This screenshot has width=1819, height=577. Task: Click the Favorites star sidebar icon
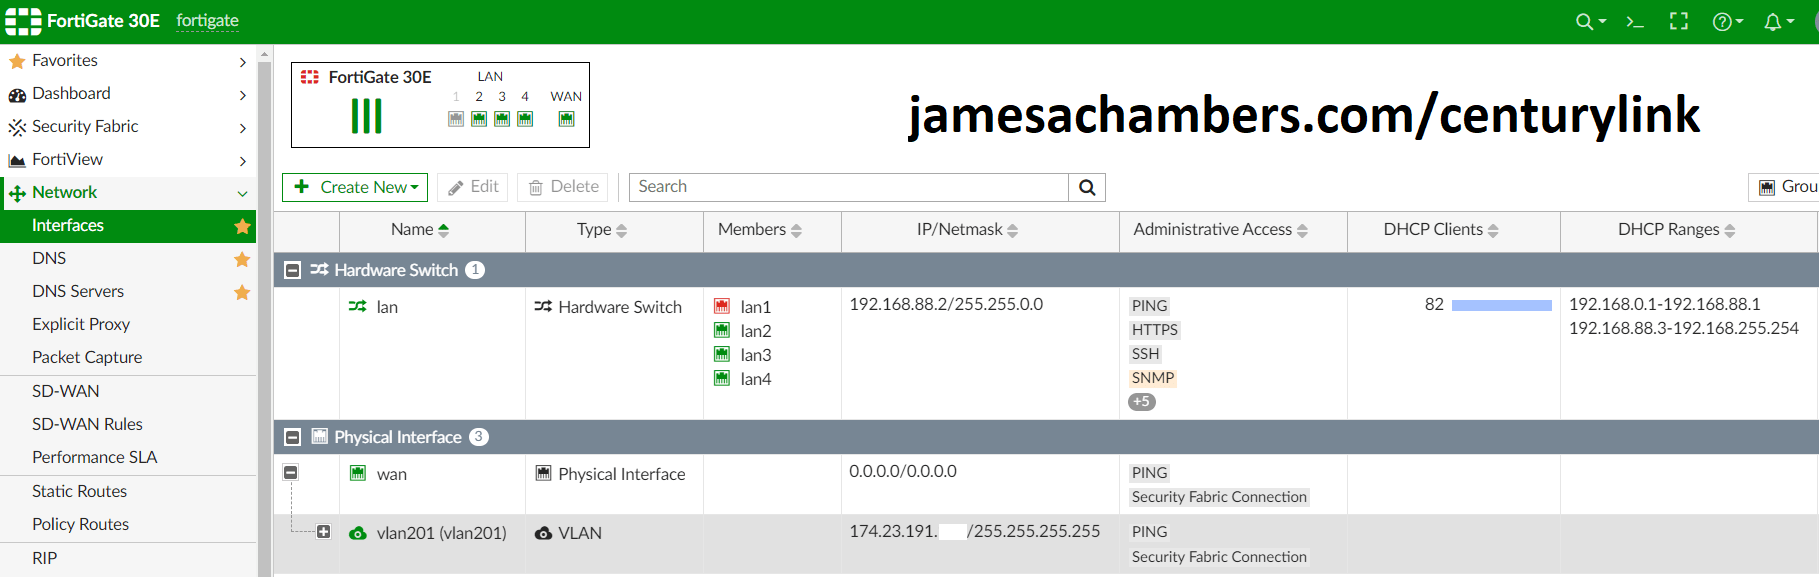pos(17,61)
